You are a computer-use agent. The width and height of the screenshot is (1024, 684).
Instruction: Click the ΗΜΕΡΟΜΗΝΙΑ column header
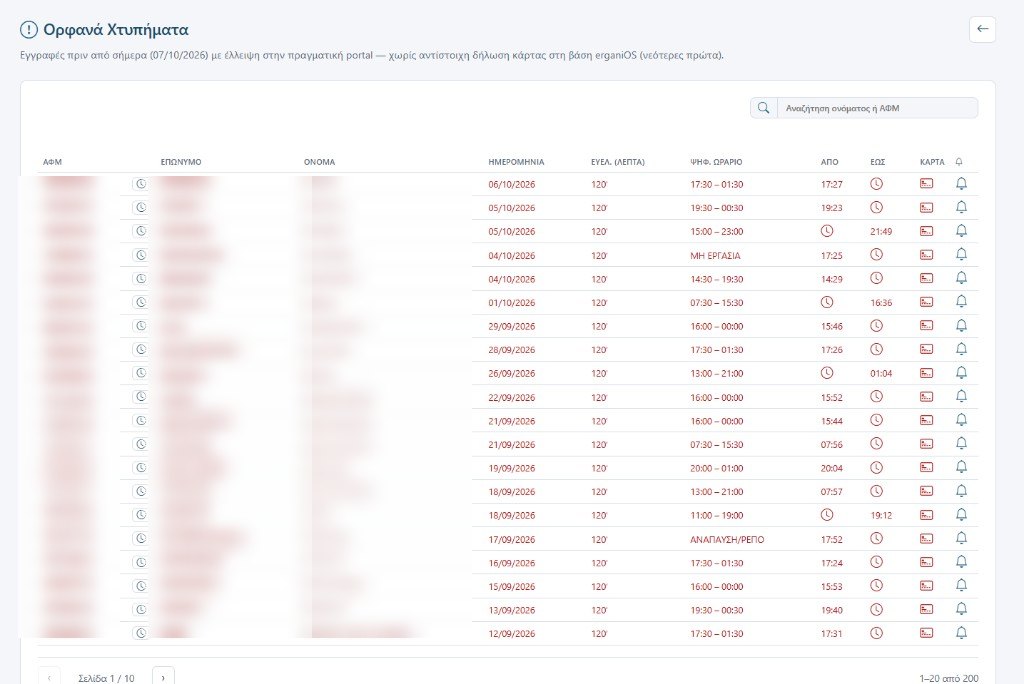(516, 162)
